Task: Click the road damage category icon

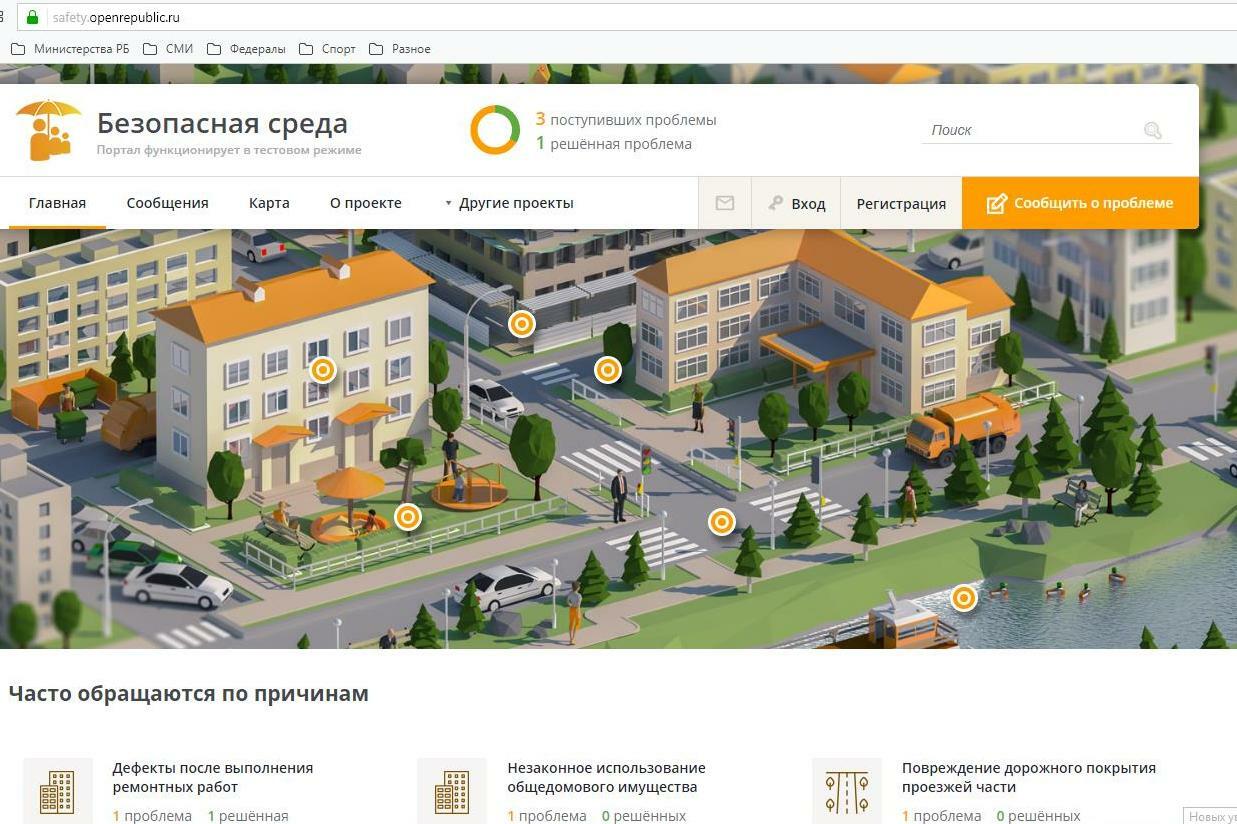Action: pos(846,792)
